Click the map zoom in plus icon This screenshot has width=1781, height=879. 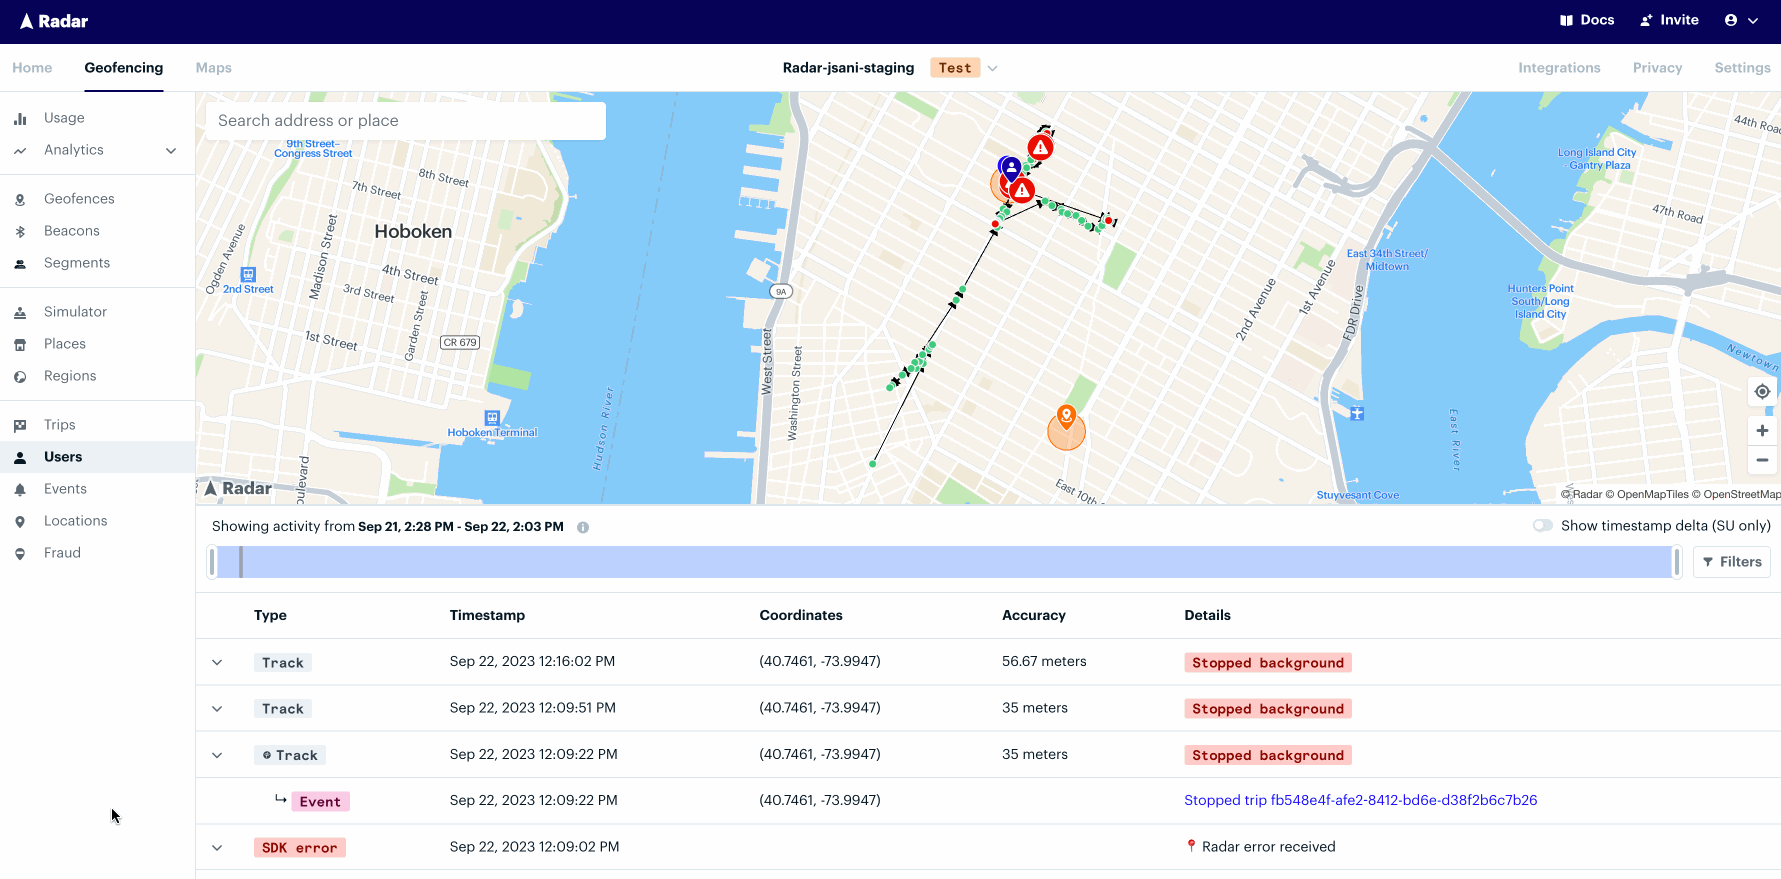tap(1762, 431)
